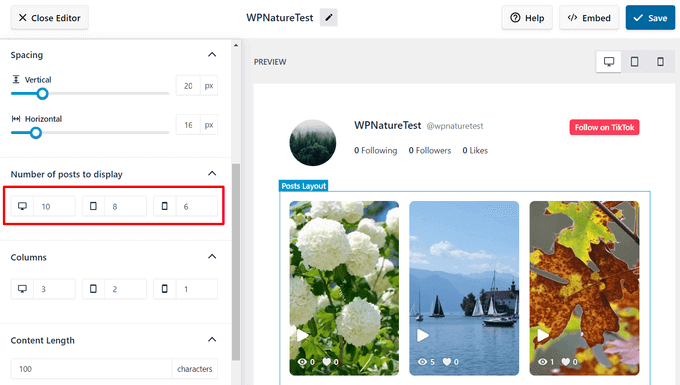The image size is (680, 385).
Task: Switch preview to tablet view
Action: point(634,62)
